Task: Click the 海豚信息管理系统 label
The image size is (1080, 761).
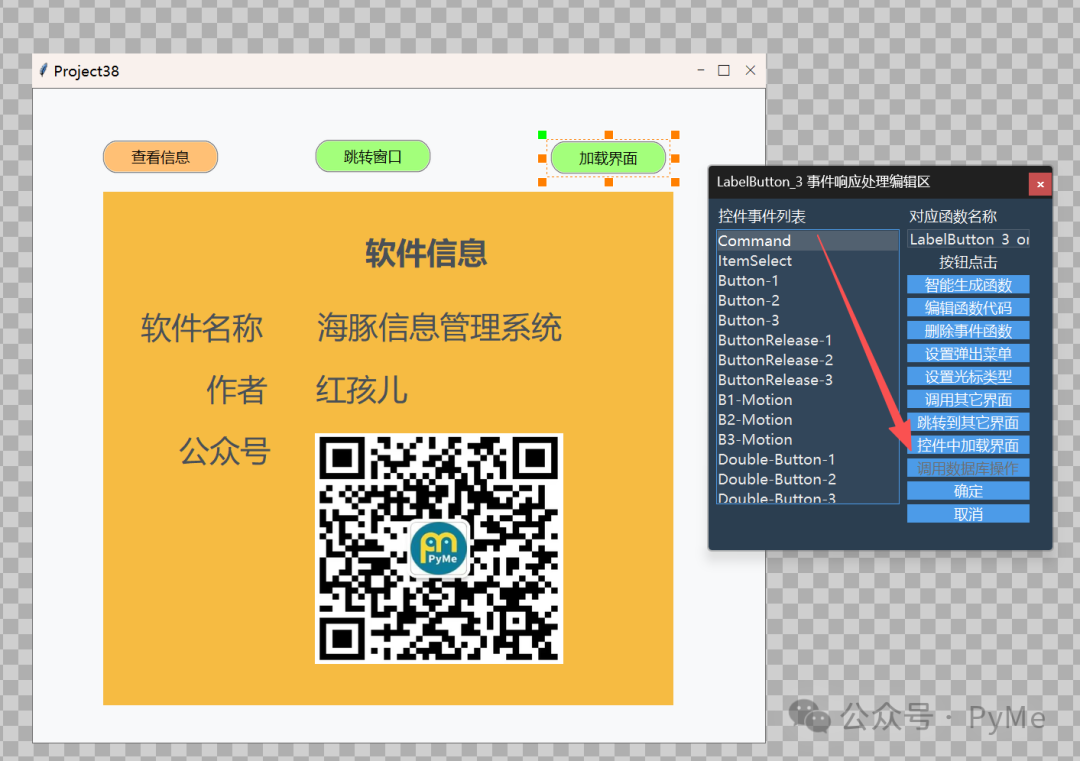Action: [439, 327]
